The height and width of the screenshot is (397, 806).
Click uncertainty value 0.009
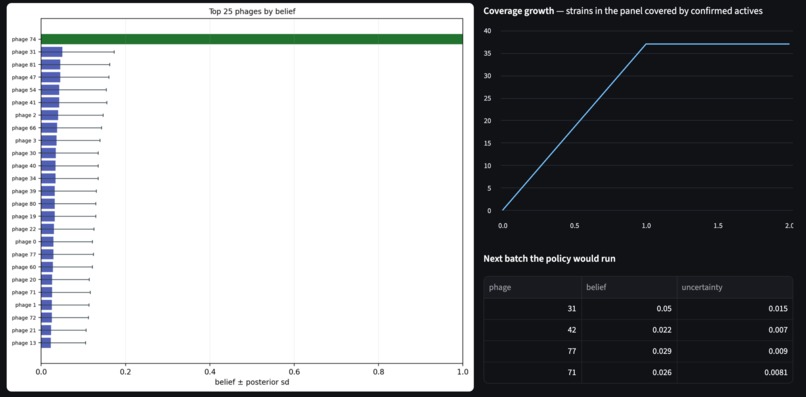[735, 351]
